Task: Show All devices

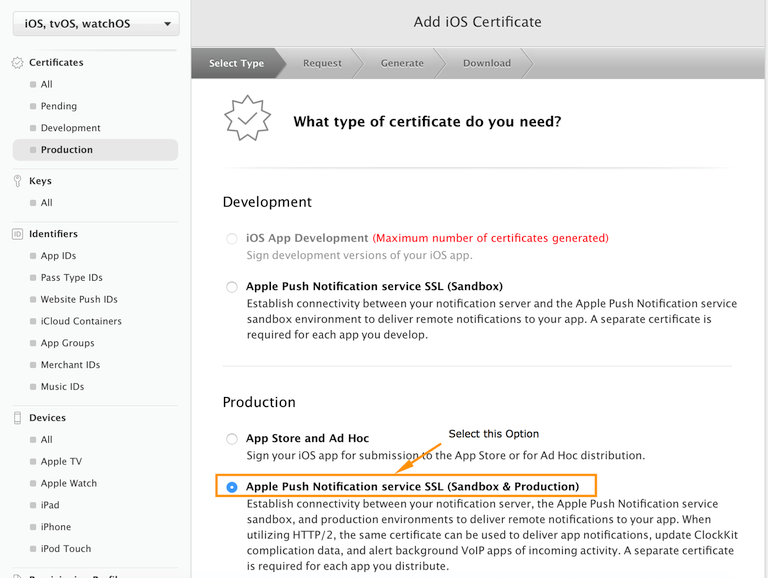Action: click(x=47, y=439)
